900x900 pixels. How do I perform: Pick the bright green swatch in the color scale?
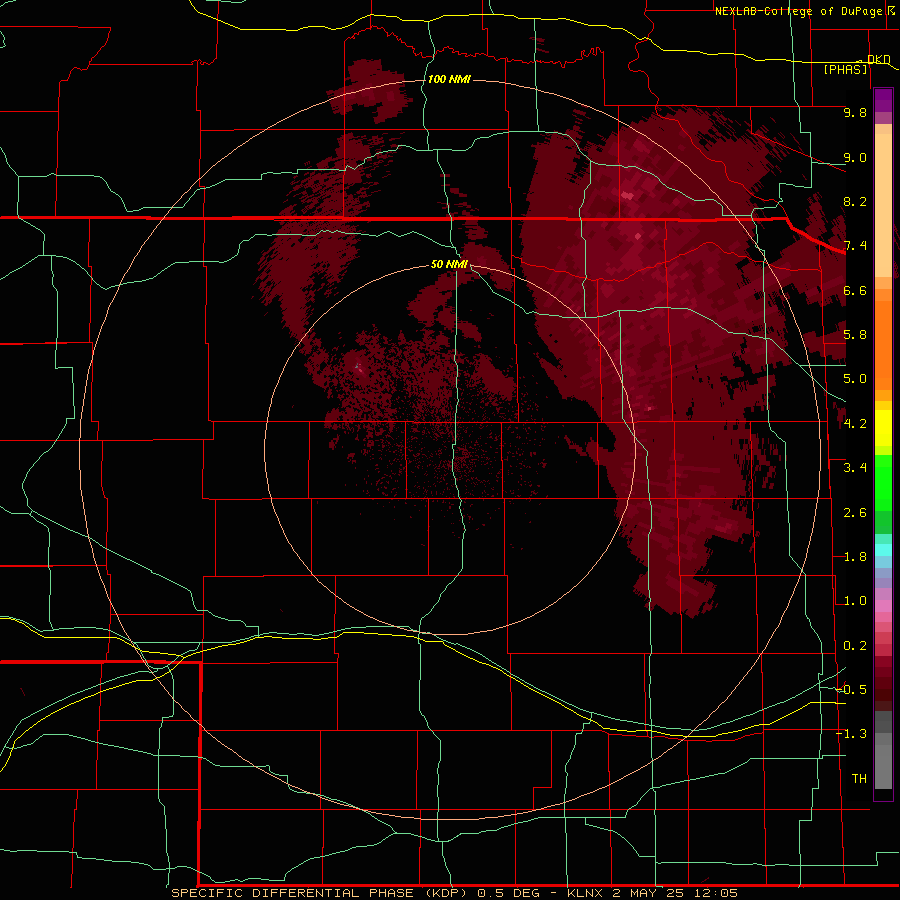click(x=883, y=483)
